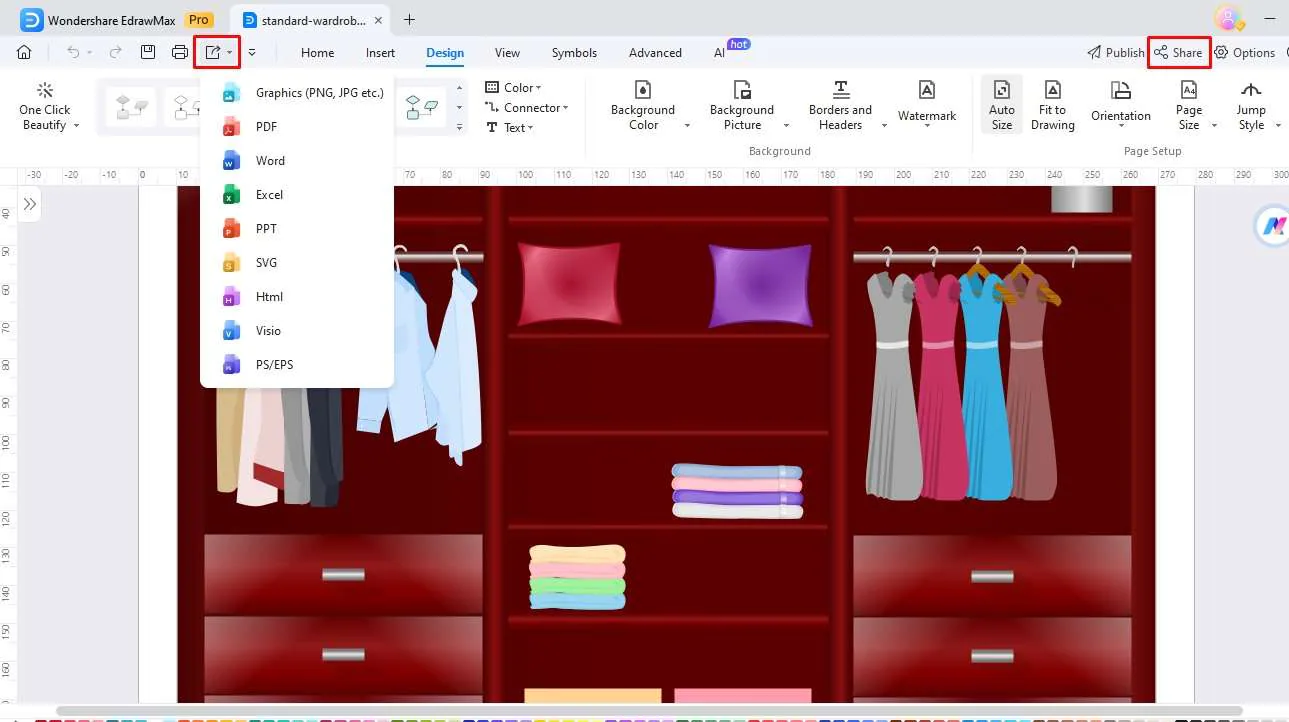Export to PPT
This screenshot has width=1289, height=722.
[297, 229]
